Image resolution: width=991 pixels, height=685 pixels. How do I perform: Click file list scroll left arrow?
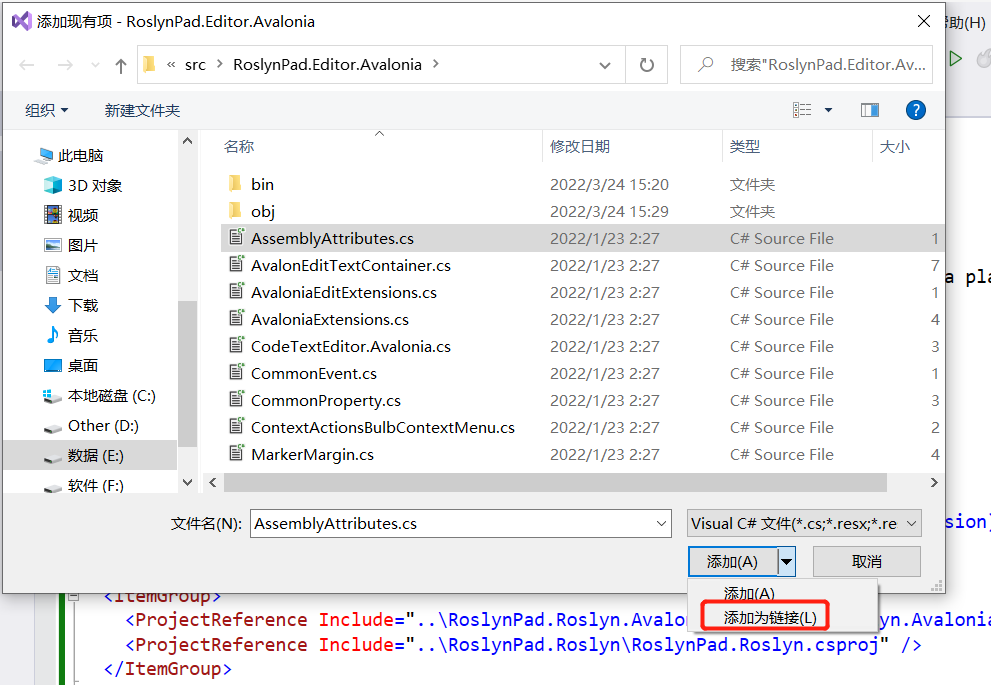point(213,483)
